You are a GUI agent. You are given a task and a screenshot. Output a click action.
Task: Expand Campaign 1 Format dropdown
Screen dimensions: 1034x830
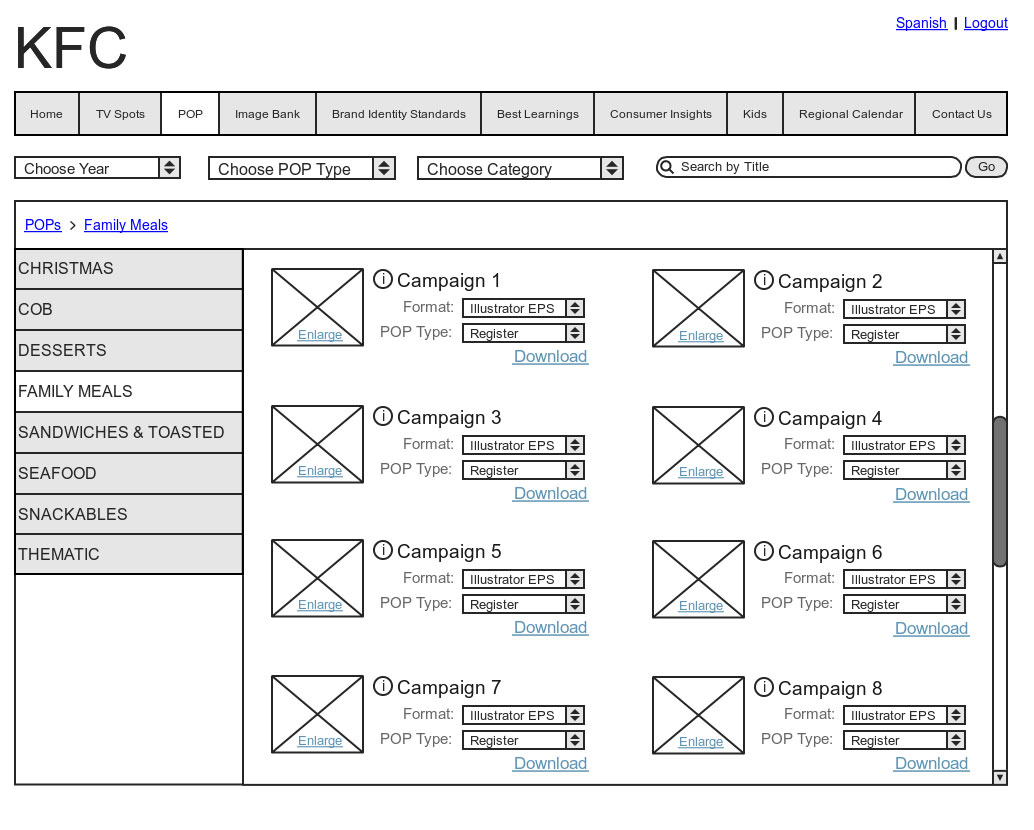524,308
